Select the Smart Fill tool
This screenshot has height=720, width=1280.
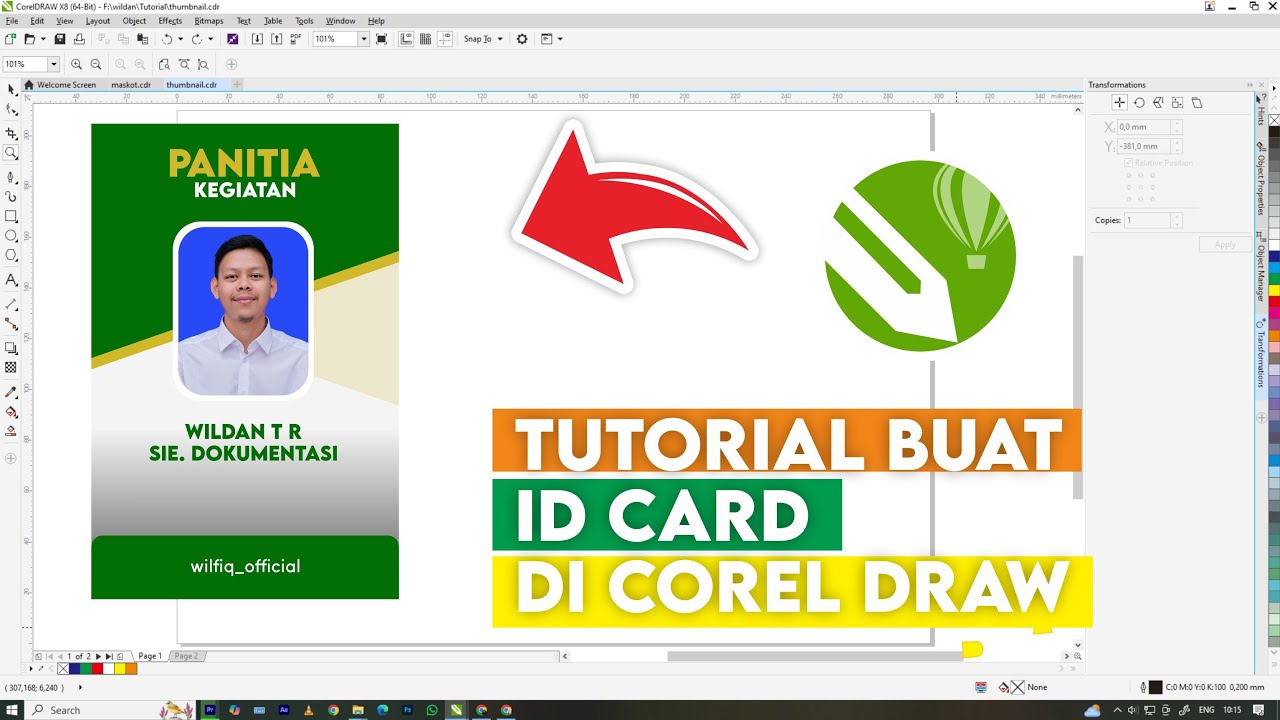coord(11,432)
